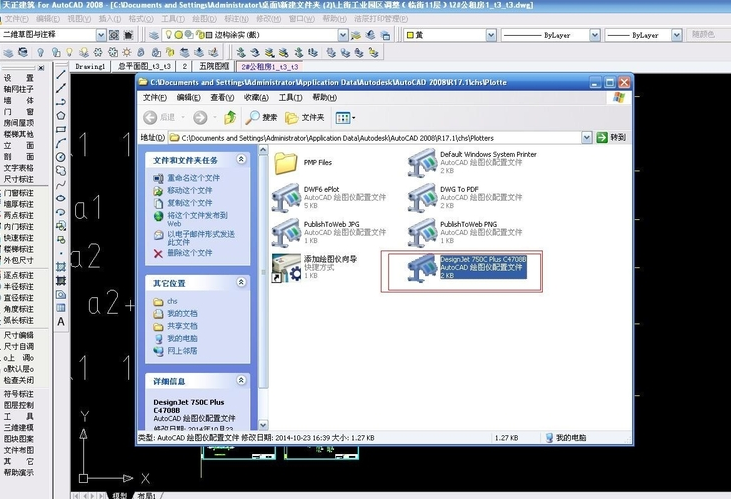Image resolution: width=731 pixels, height=499 pixels.
Task: Collapse the Other Places panel
Action: point(241,283)
